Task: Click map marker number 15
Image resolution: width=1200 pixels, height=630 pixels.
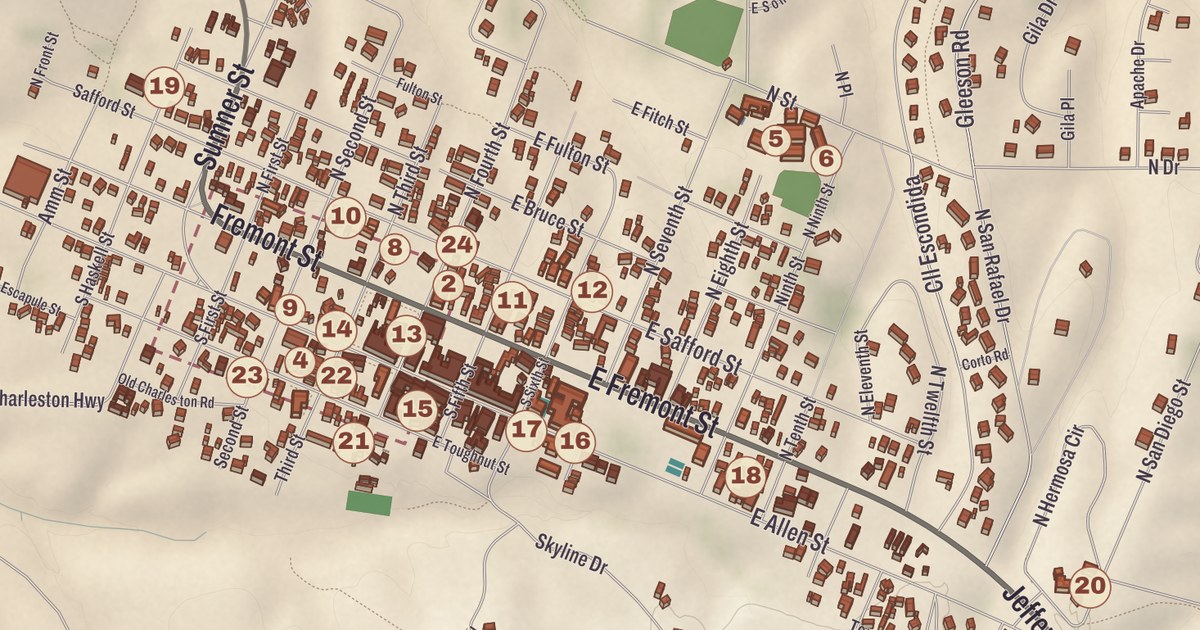Action: [x=417, y=408]
